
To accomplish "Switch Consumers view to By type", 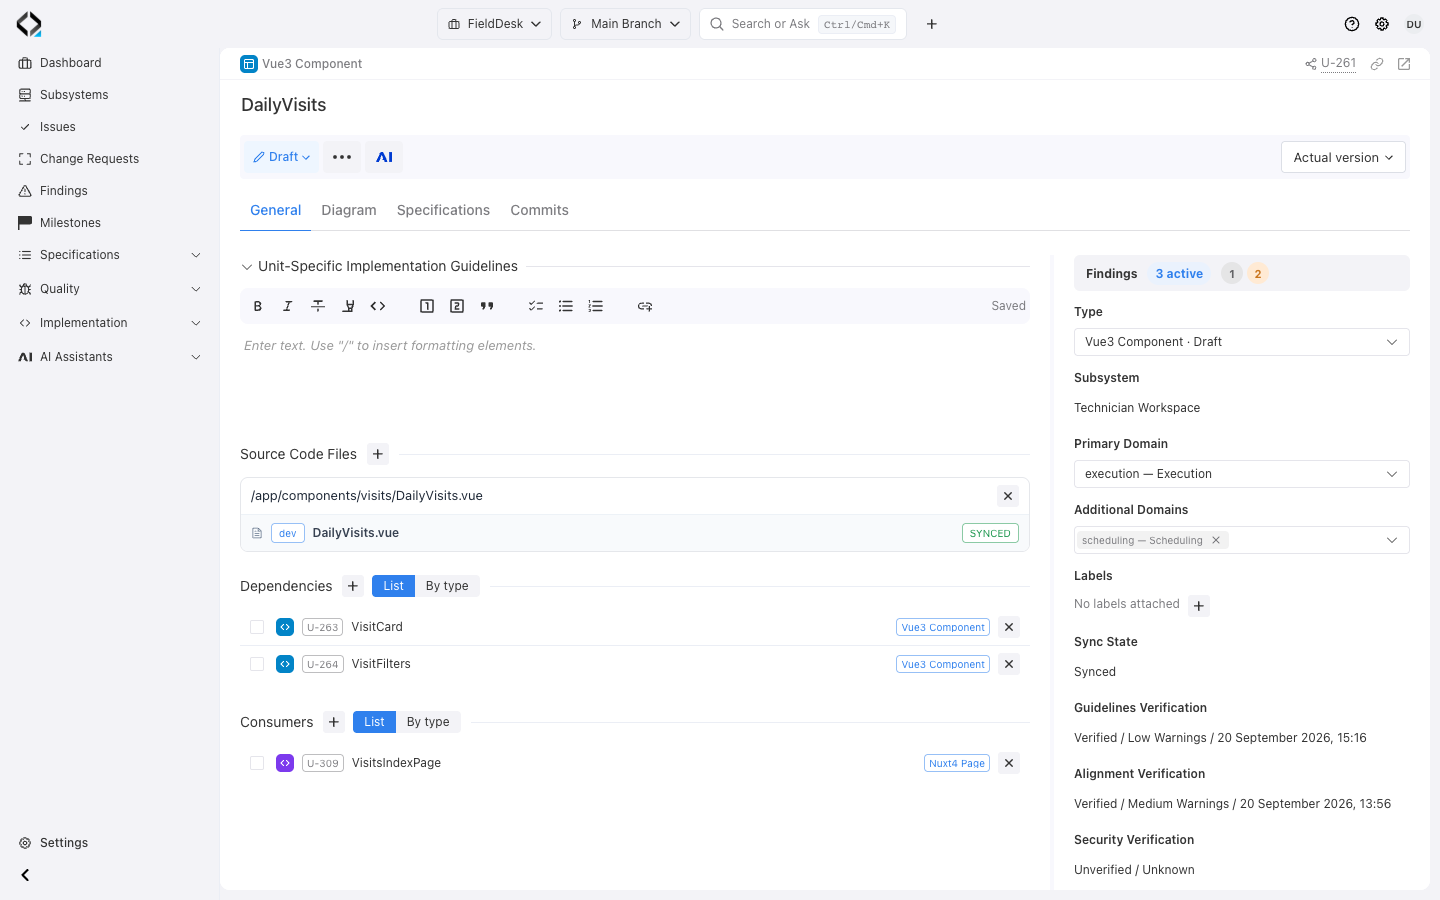I will point(428,722).
